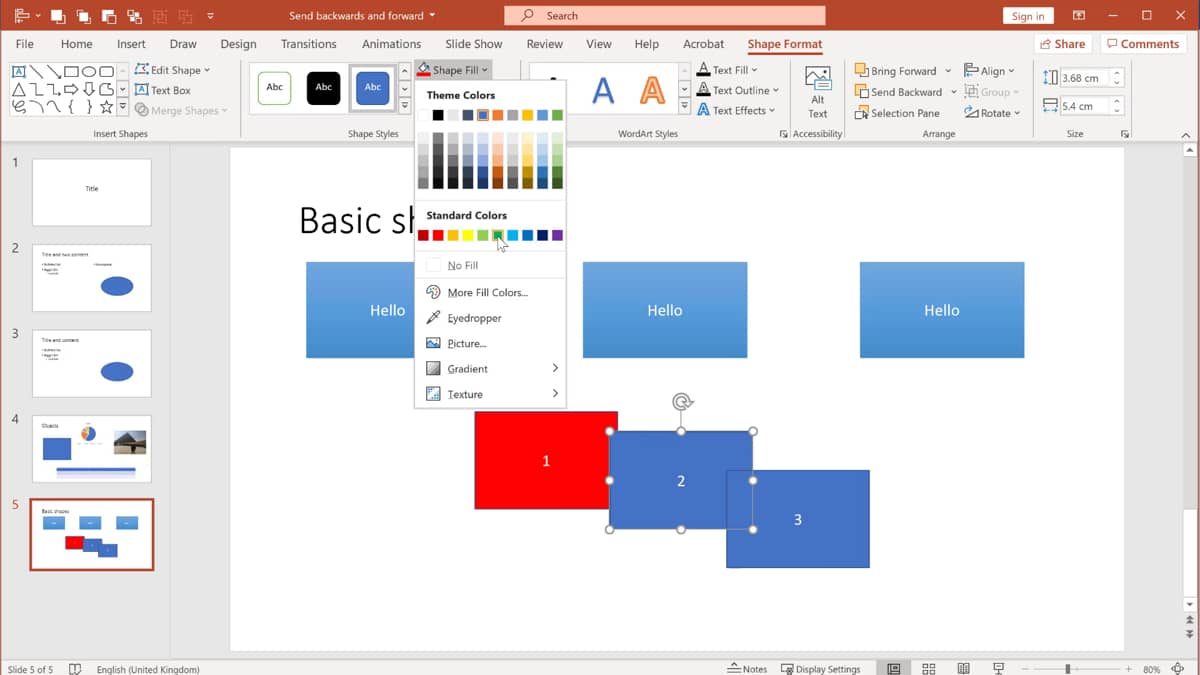
Task: Open the Shape Fill dropdown arrow
Action: pos(486,70)
